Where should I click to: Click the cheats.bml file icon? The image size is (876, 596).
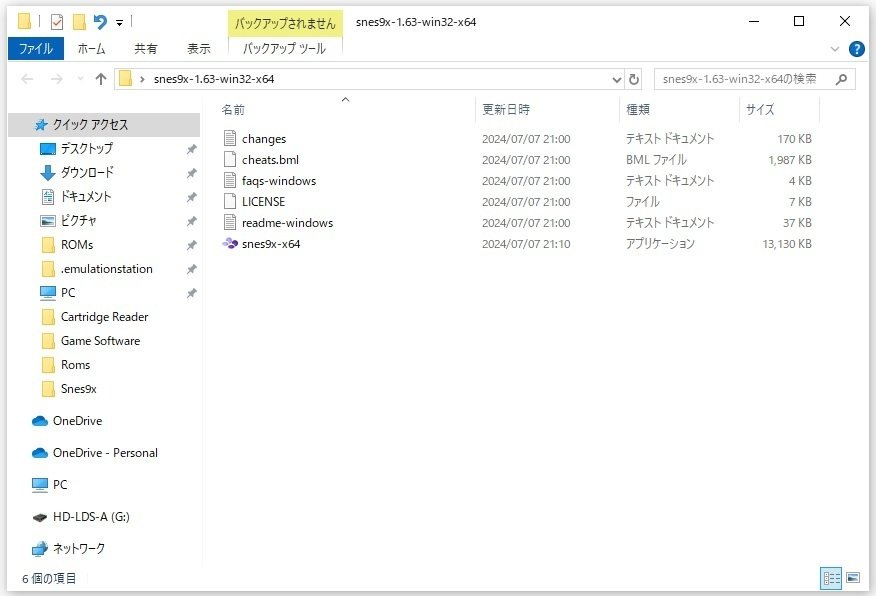pos(230,159)
